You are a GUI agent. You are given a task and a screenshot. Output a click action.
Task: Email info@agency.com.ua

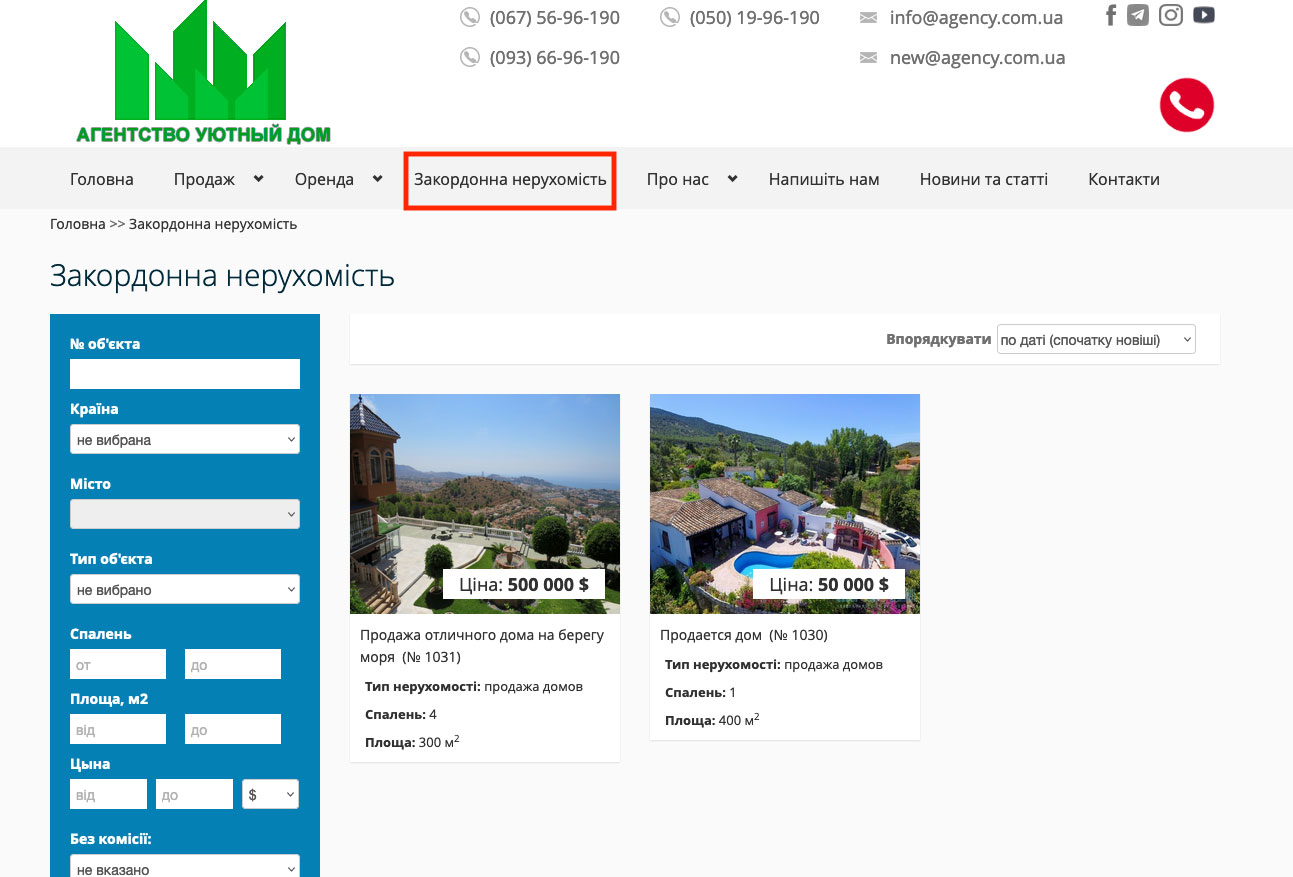click(x=976, y=18)
